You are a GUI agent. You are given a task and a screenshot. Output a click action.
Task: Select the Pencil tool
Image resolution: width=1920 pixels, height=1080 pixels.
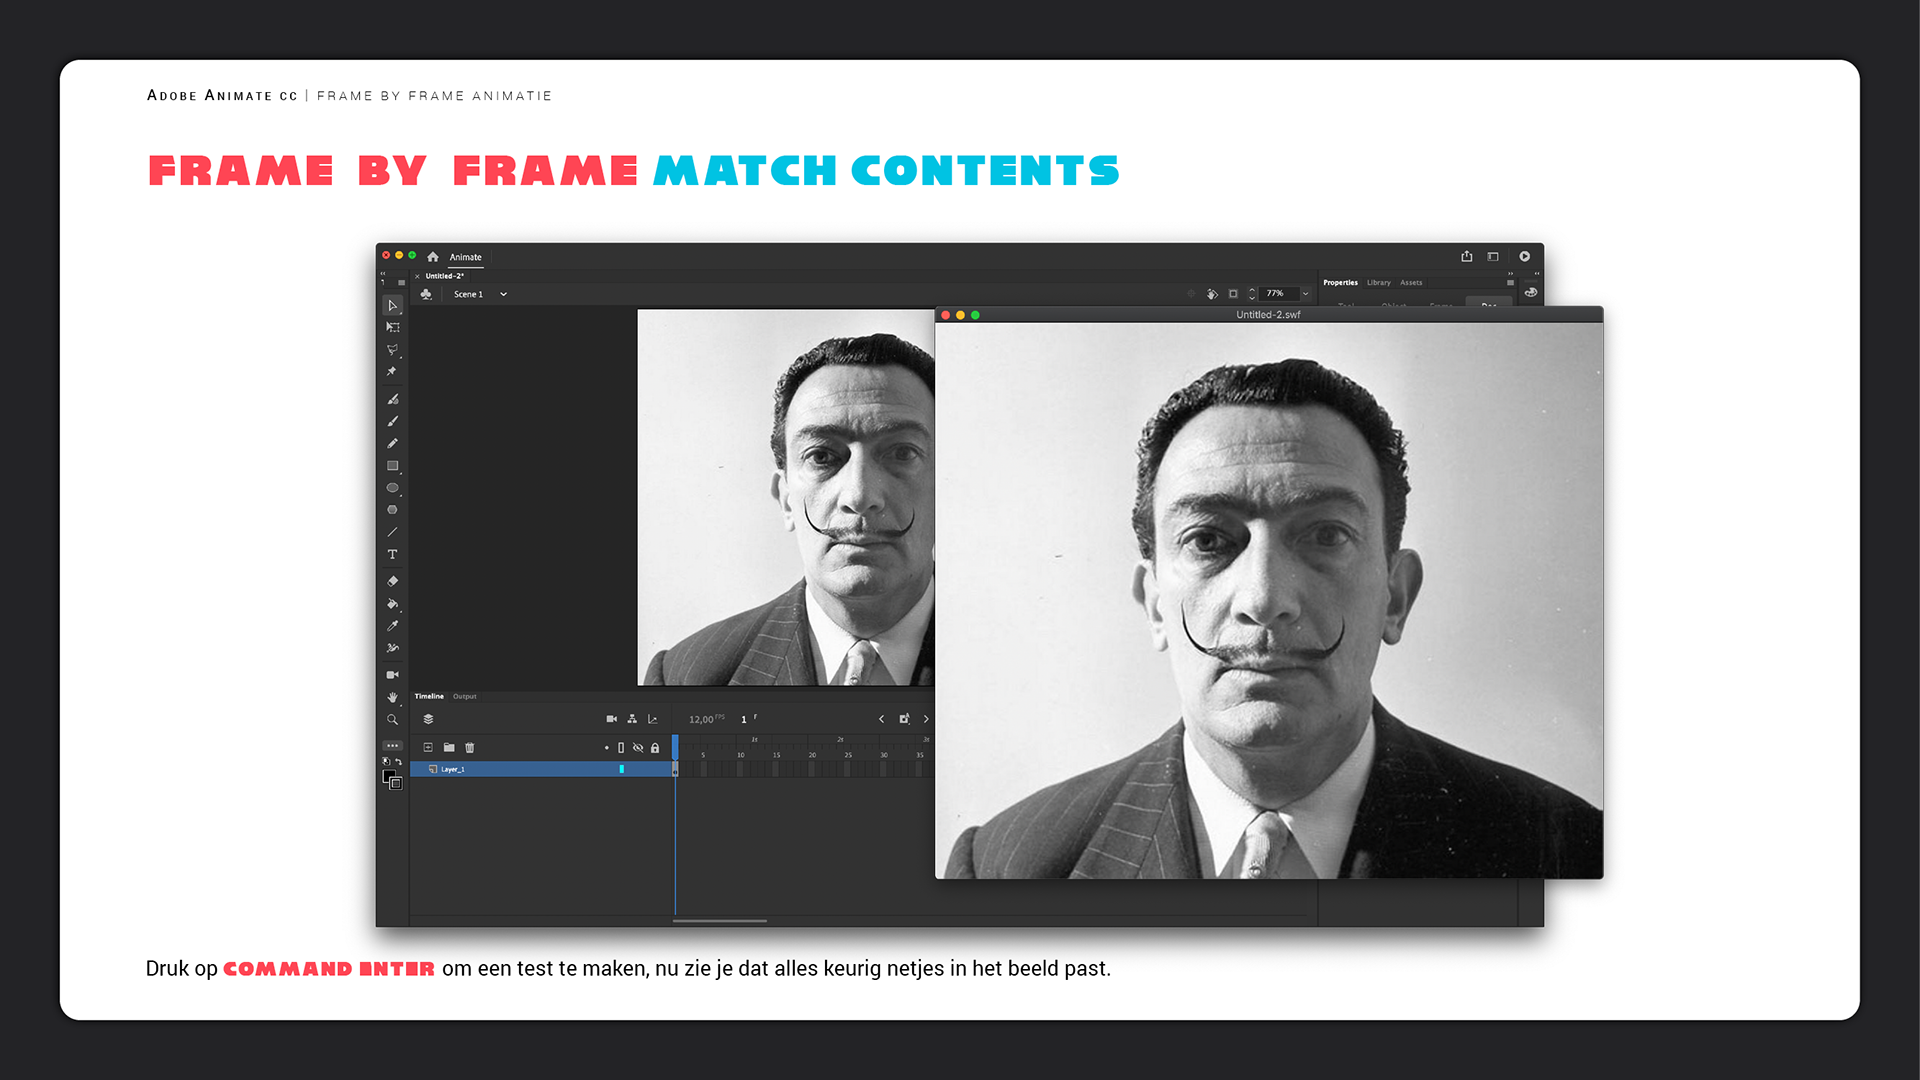[x=392, y=443]
